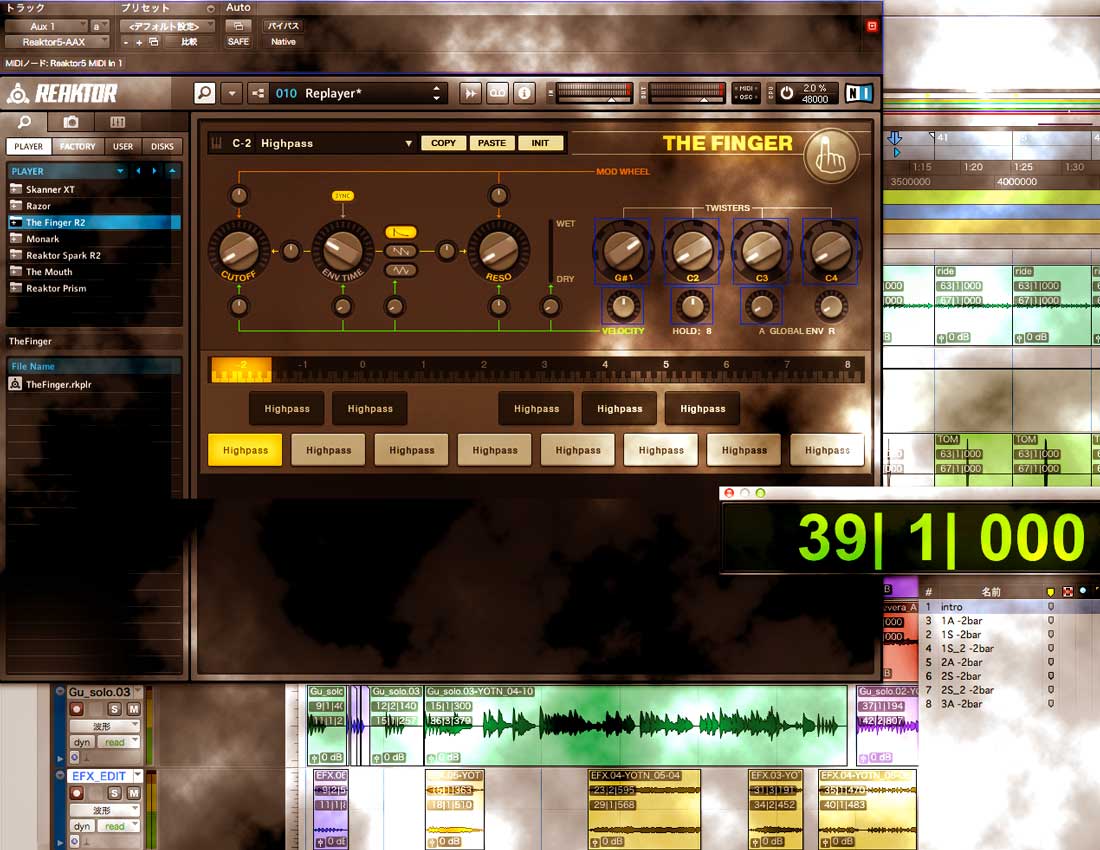Switch to the DISKS browser tab
Screen dimensions: 1100x850
(162, 147)
